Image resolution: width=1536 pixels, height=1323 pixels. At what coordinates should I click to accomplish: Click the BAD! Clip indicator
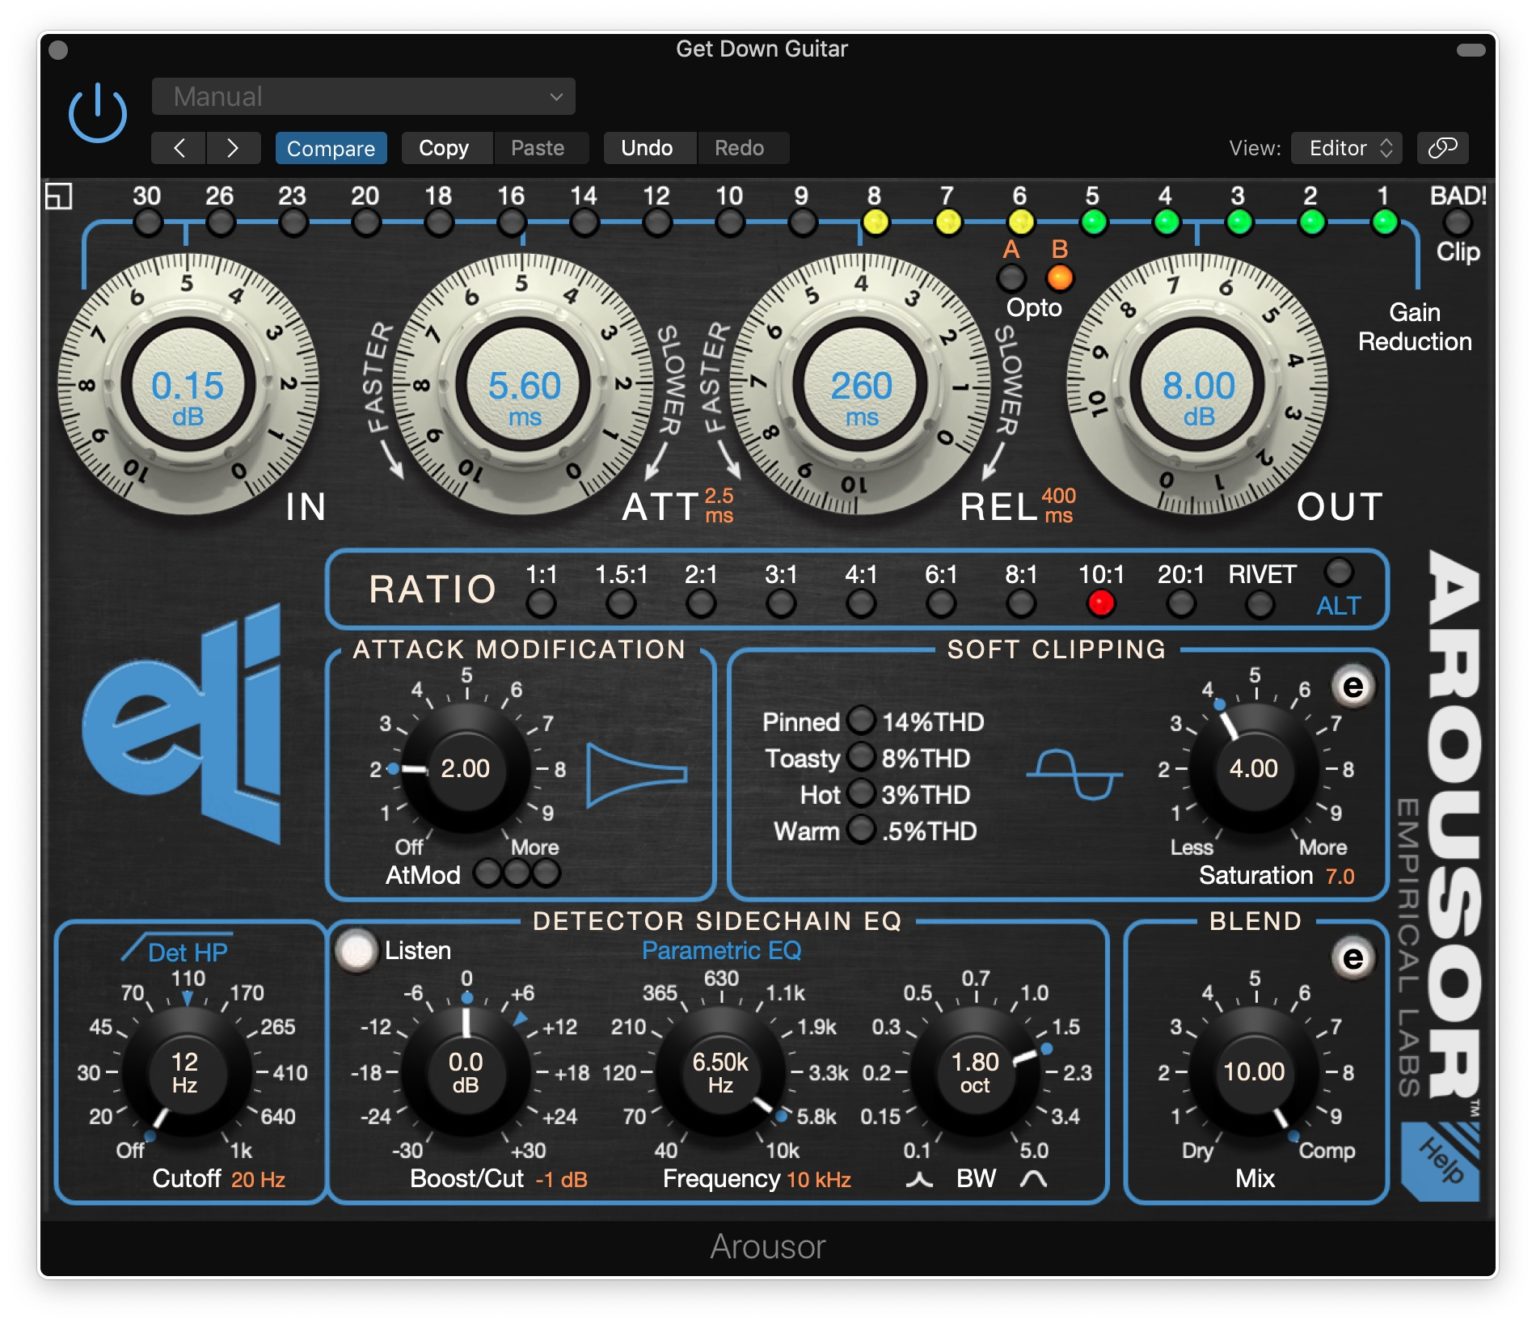click(1456, 222)
